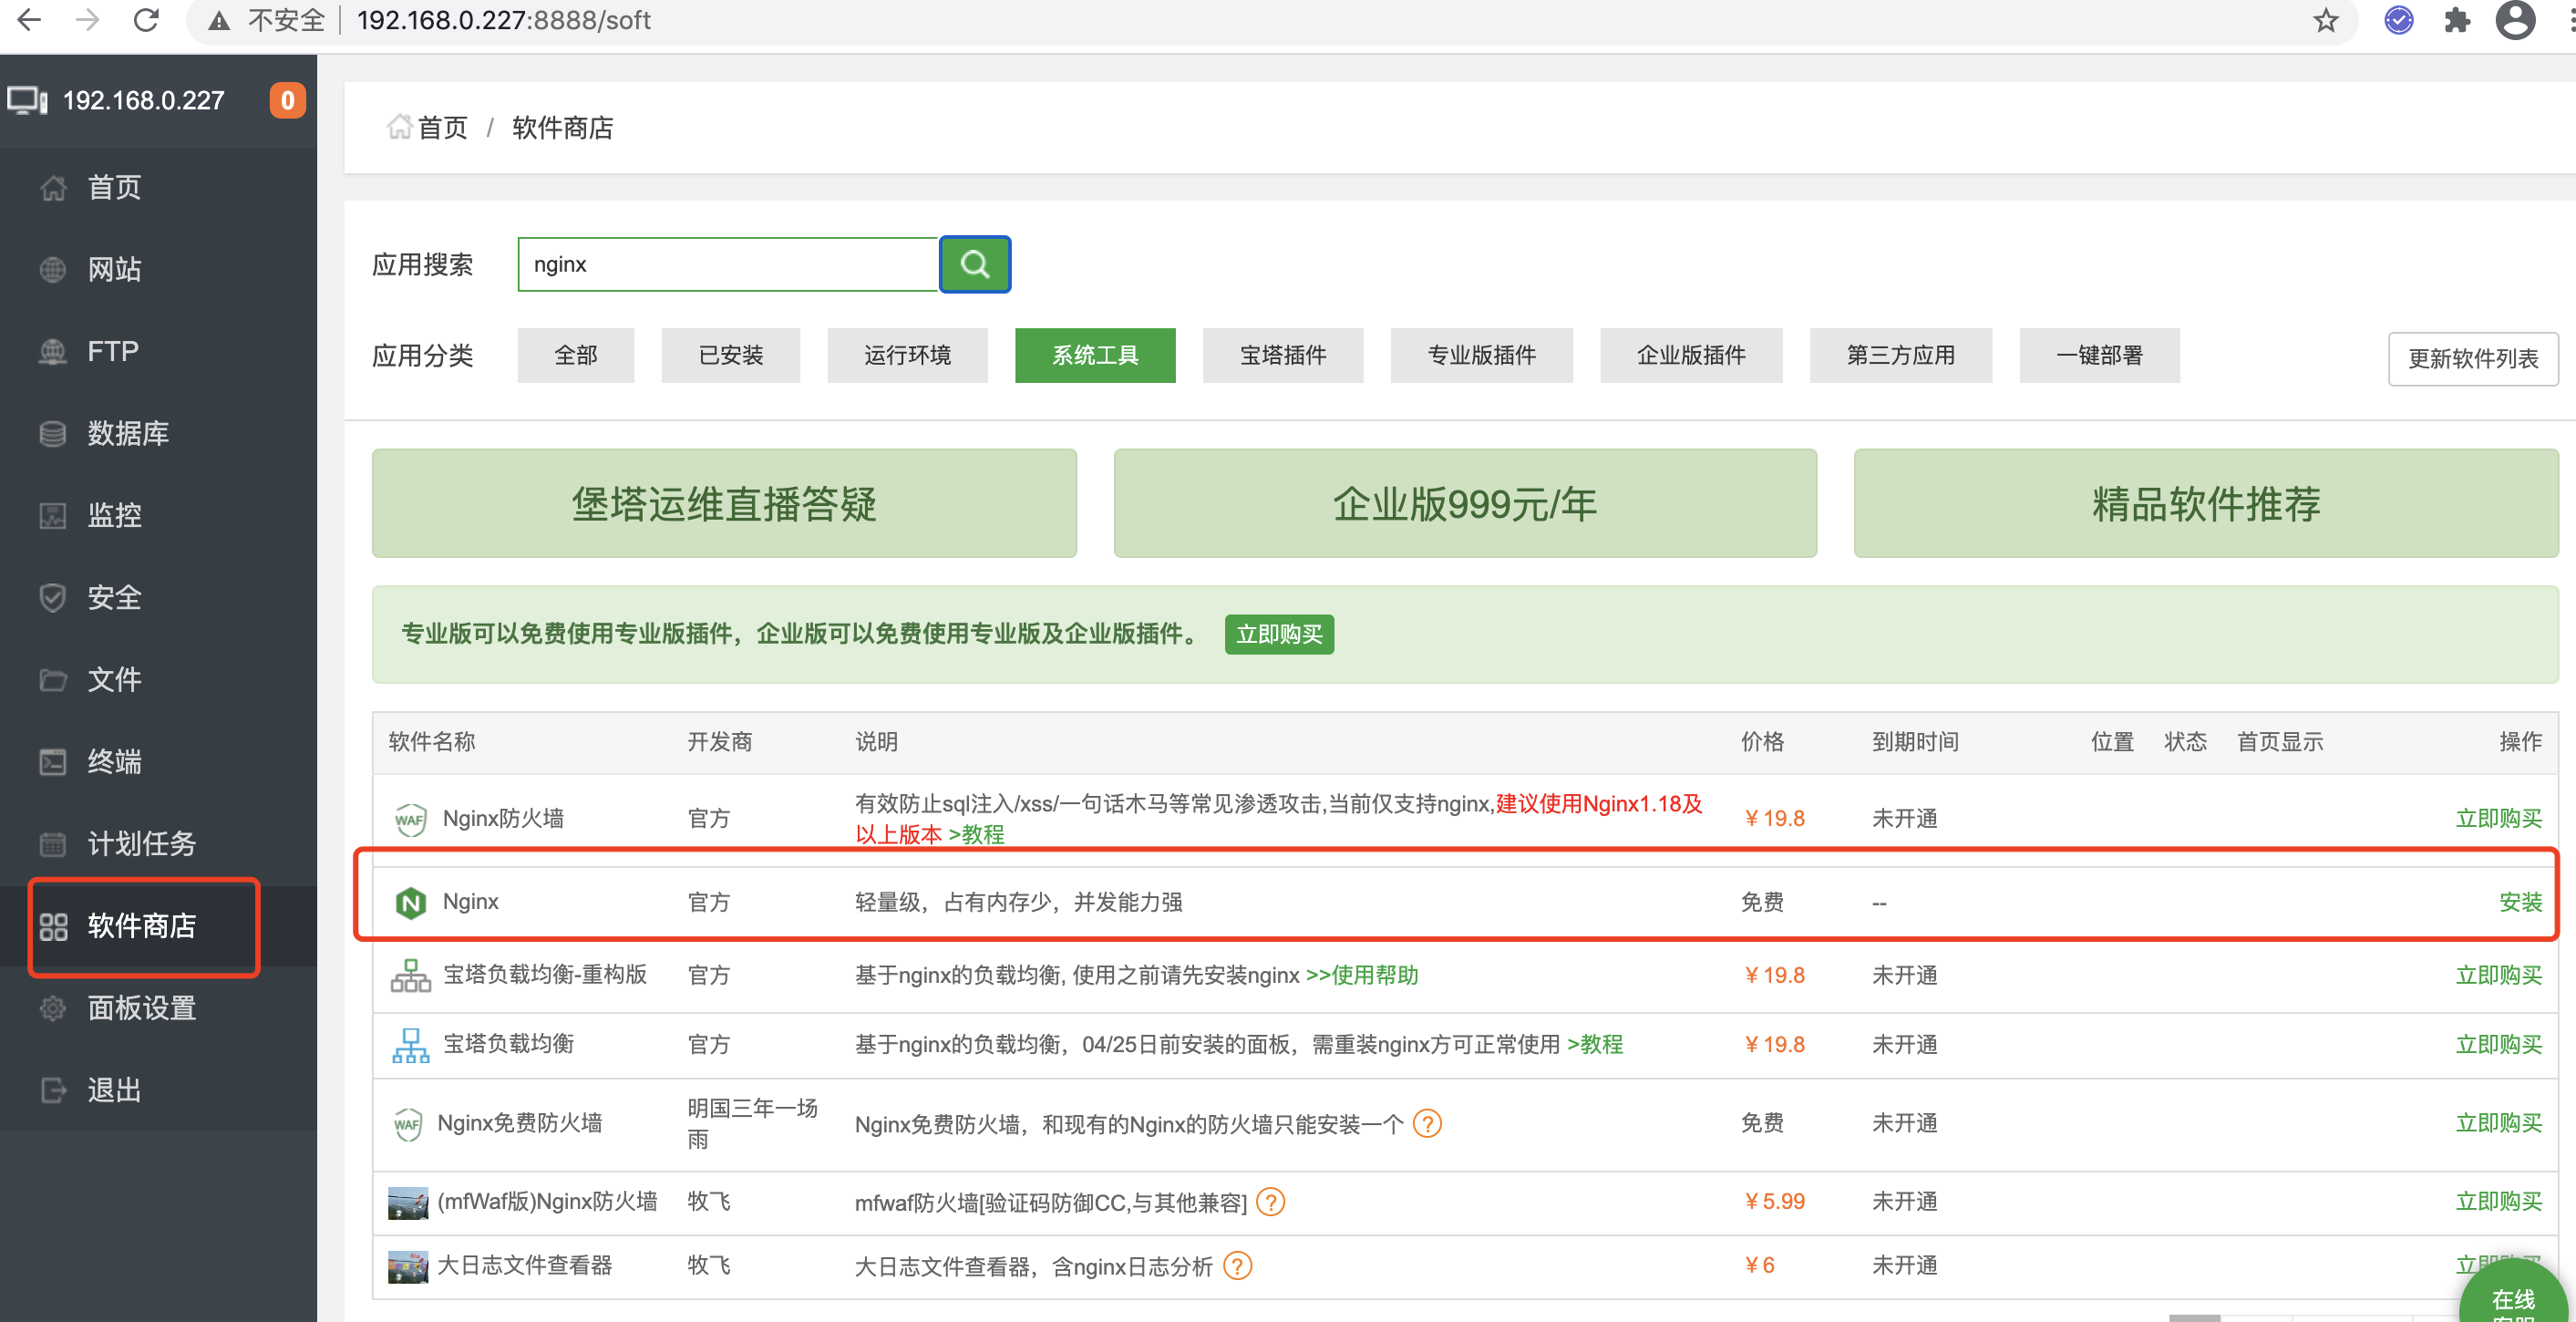Screen dimensions: 2576x1322
Task: Open 网站 in the sidebar
Action: coord(114,269)
